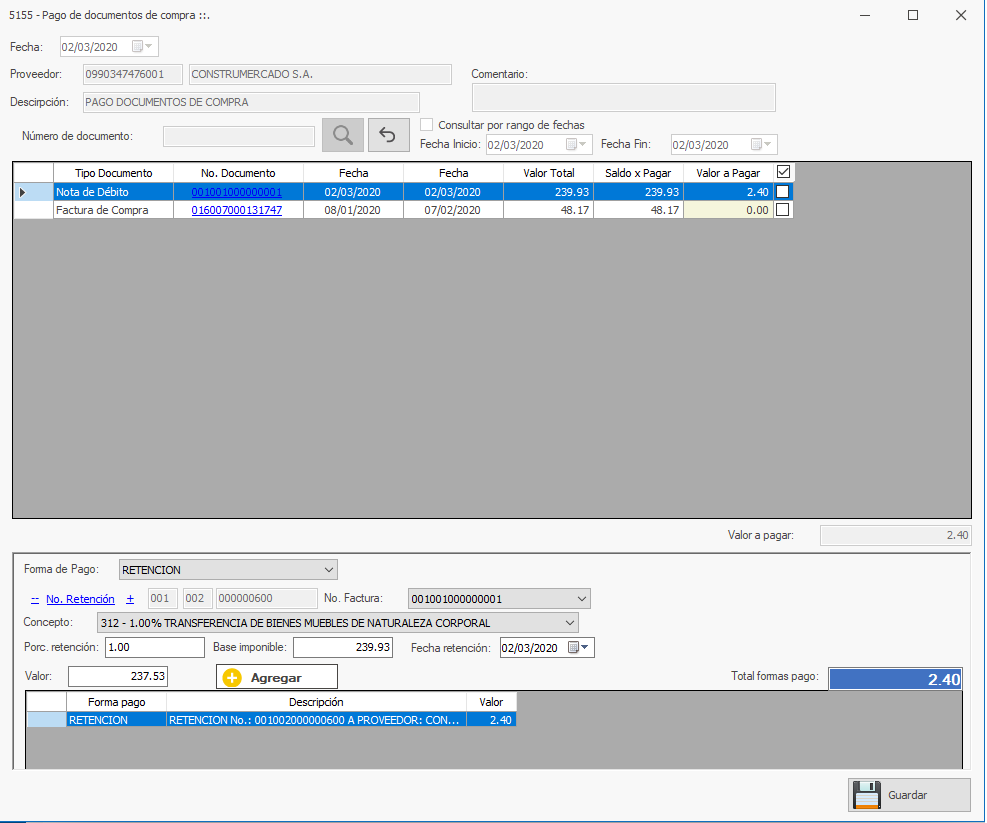987x823 pixels.
Task: Check the Nota de Débito row checkbox
Action: pos(783,192)
